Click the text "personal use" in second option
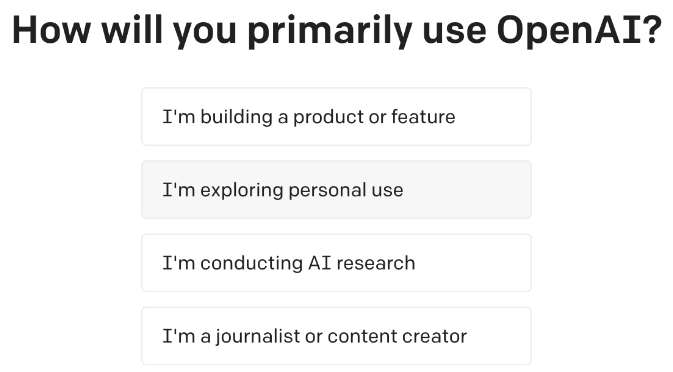This screenshot has height=372, width=673. pyautogui.click(x=346, y=191)
